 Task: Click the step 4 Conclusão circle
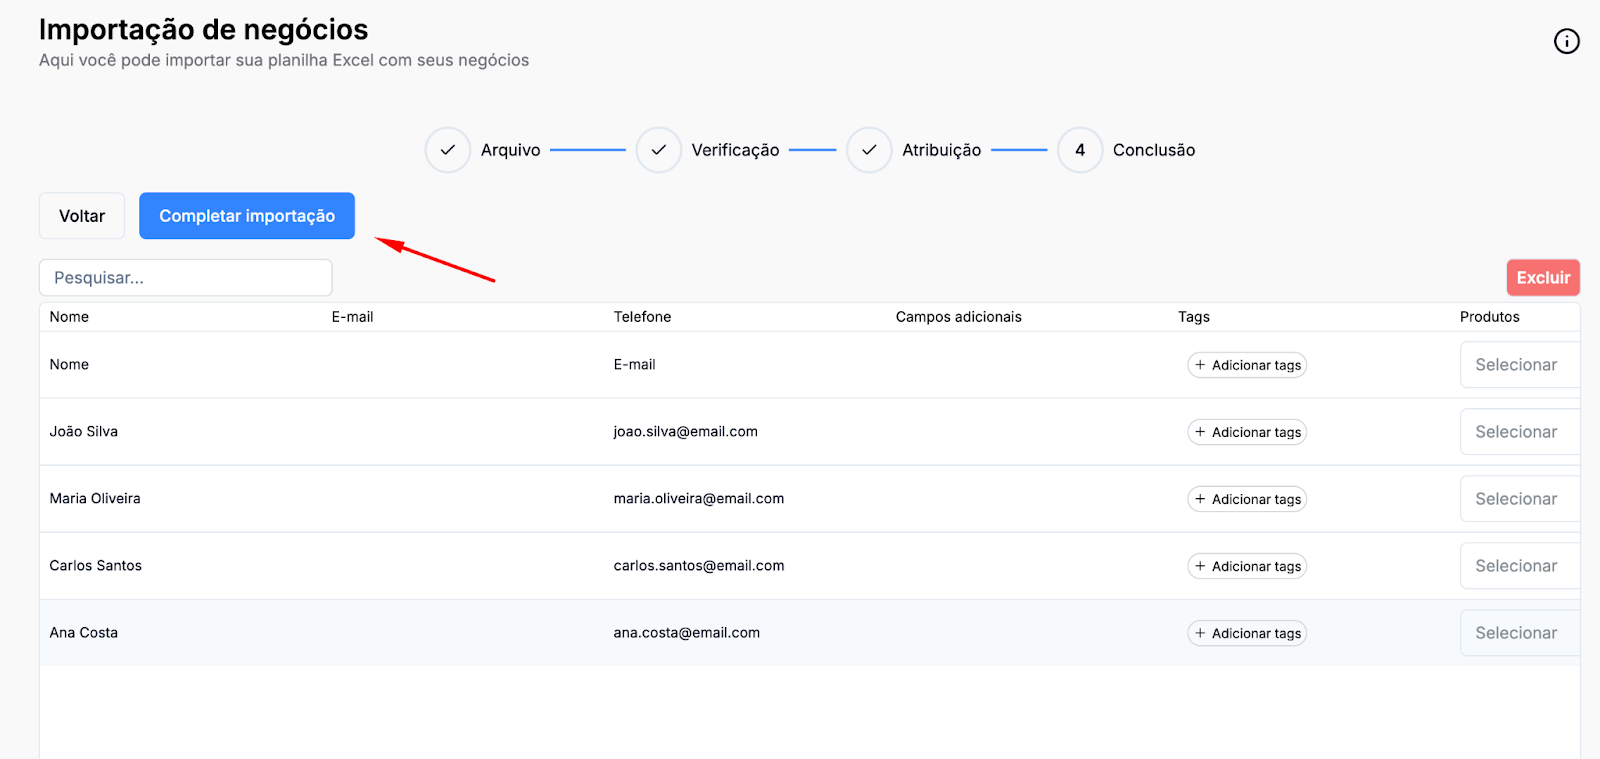click(x=1080, y=150)
